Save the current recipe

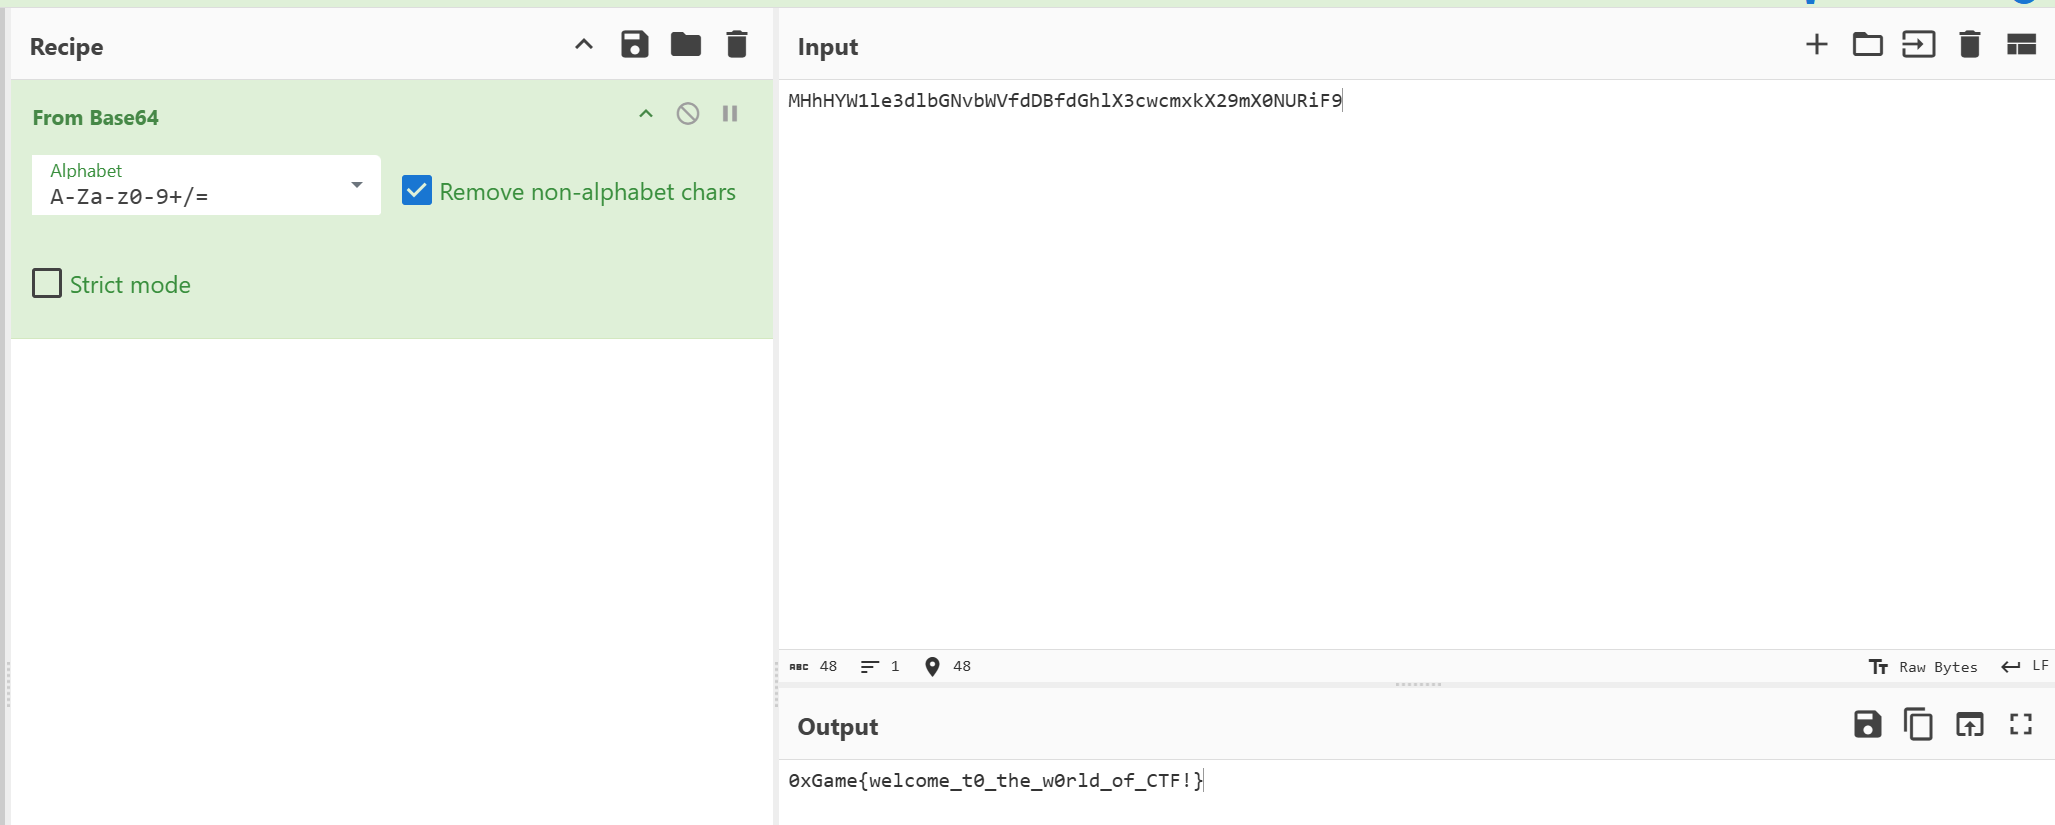[635, 45]
